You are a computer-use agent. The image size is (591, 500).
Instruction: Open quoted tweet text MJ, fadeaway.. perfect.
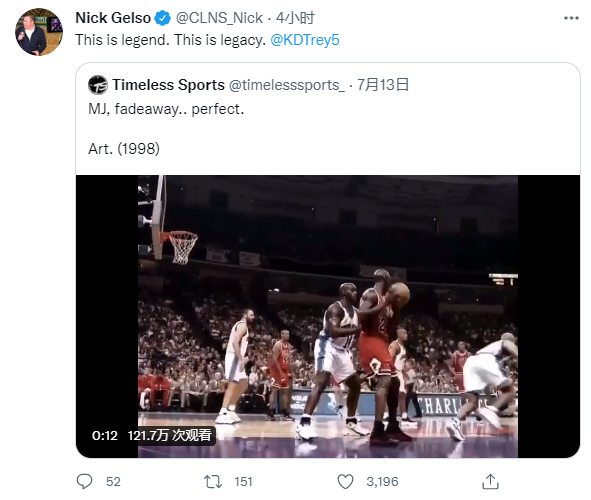[x=166, y=109]
